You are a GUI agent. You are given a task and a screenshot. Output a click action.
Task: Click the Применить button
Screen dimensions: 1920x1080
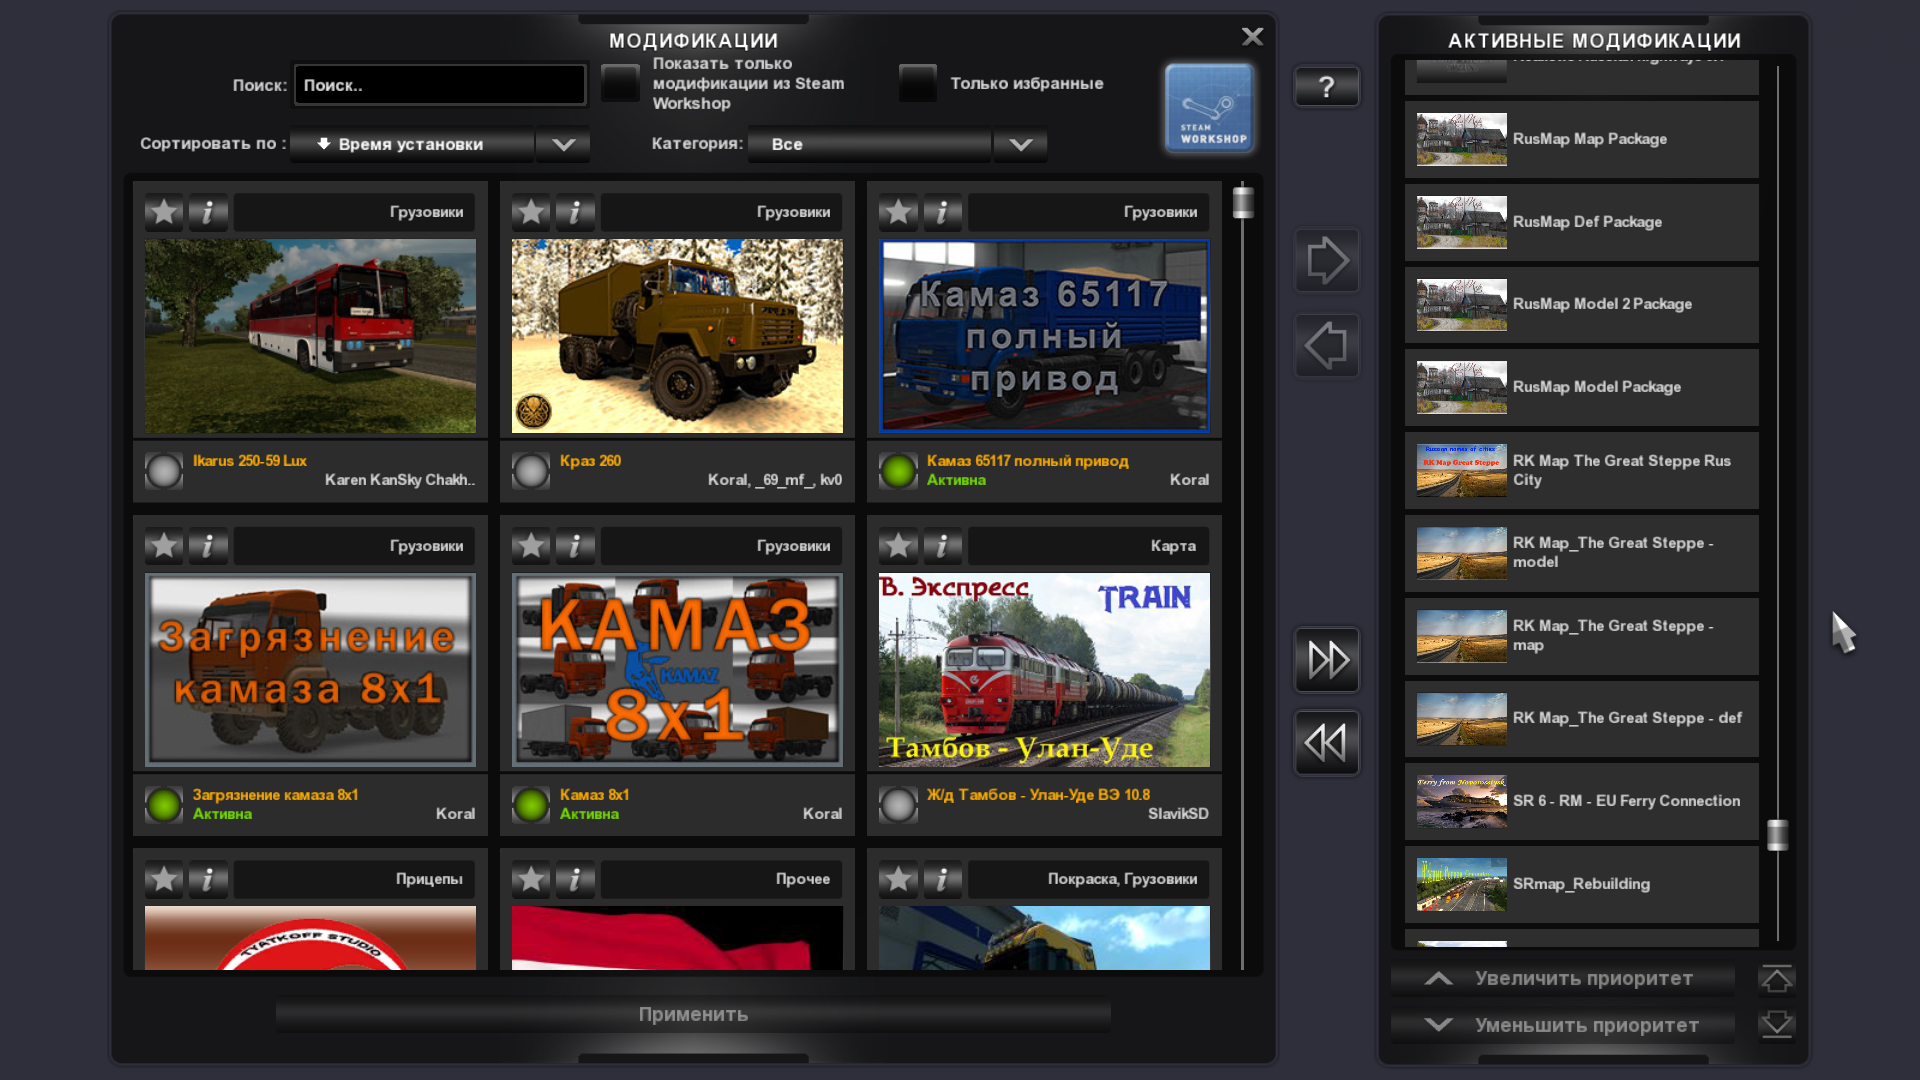pyautogui.click(x=693, y=1014)
